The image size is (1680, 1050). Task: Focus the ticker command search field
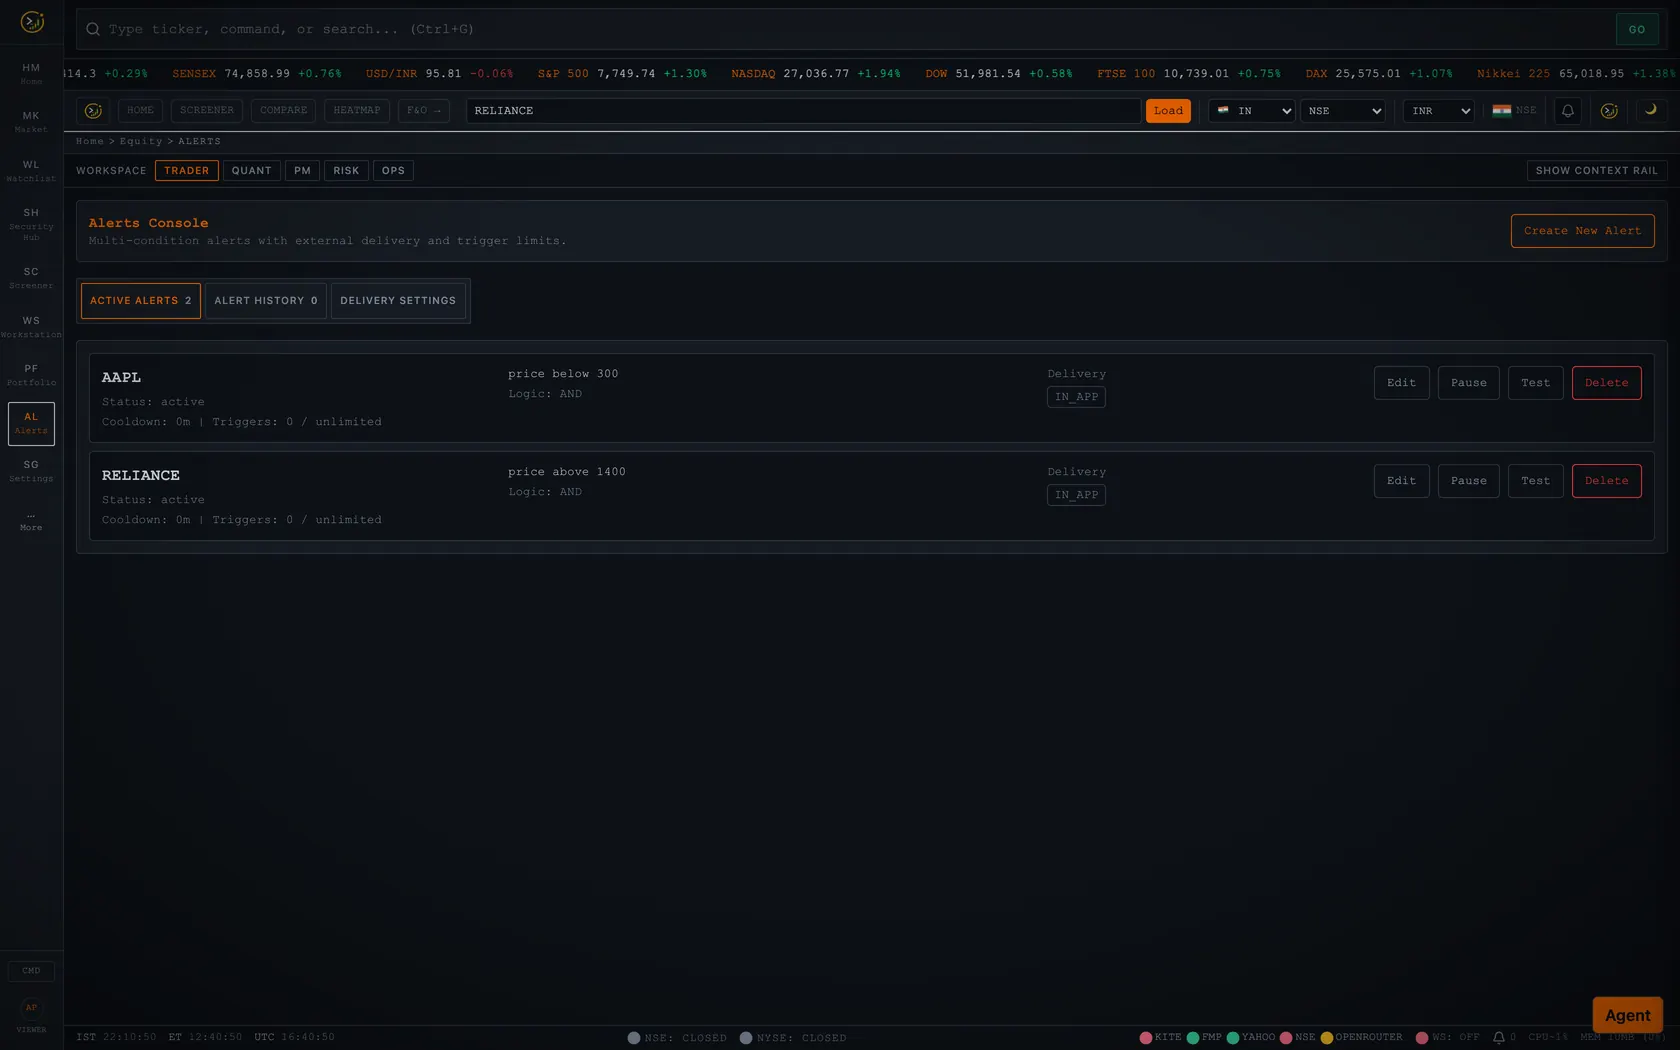click(845, 29)
